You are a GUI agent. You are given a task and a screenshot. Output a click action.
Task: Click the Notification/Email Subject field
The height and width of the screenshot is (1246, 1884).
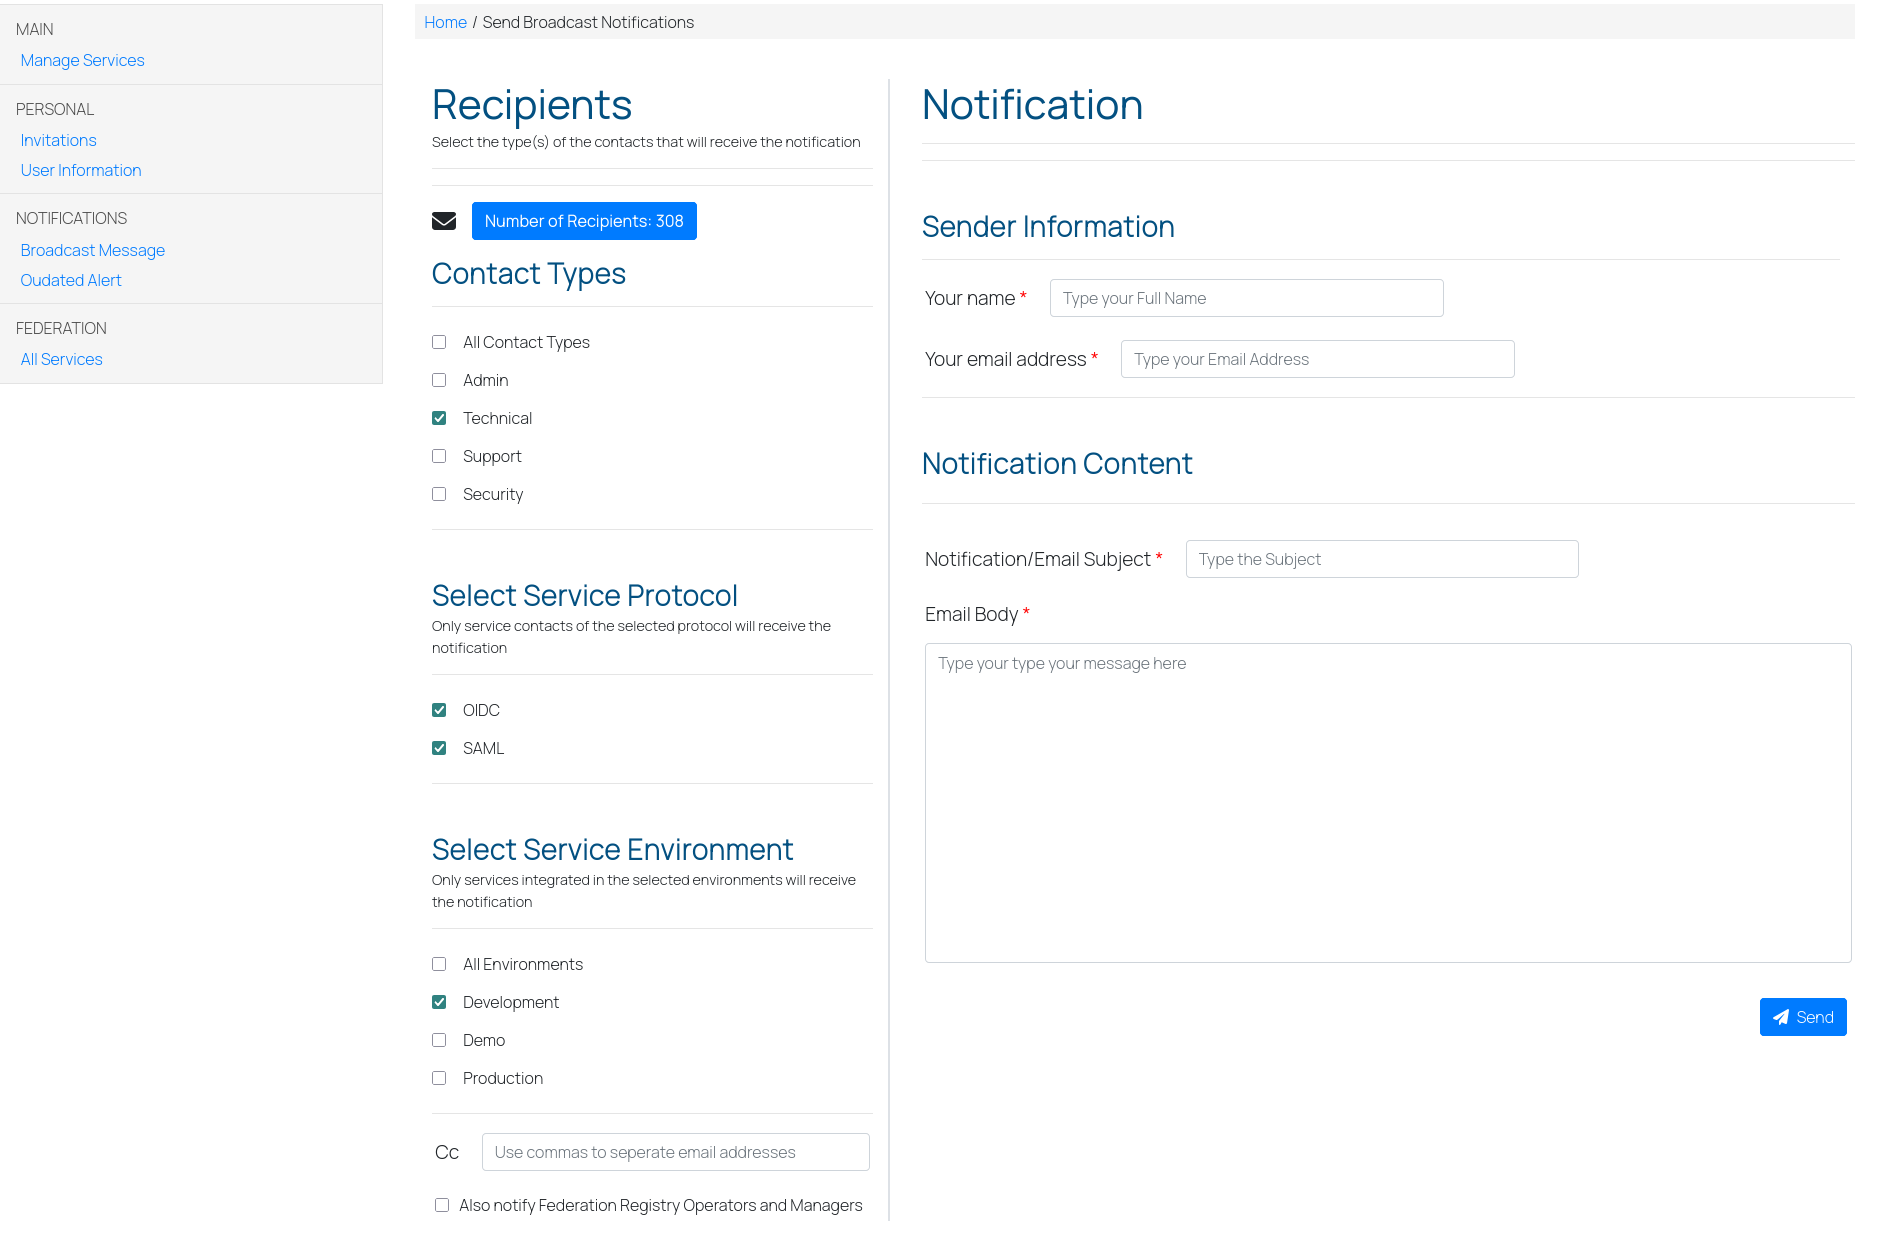point(1382,559)
